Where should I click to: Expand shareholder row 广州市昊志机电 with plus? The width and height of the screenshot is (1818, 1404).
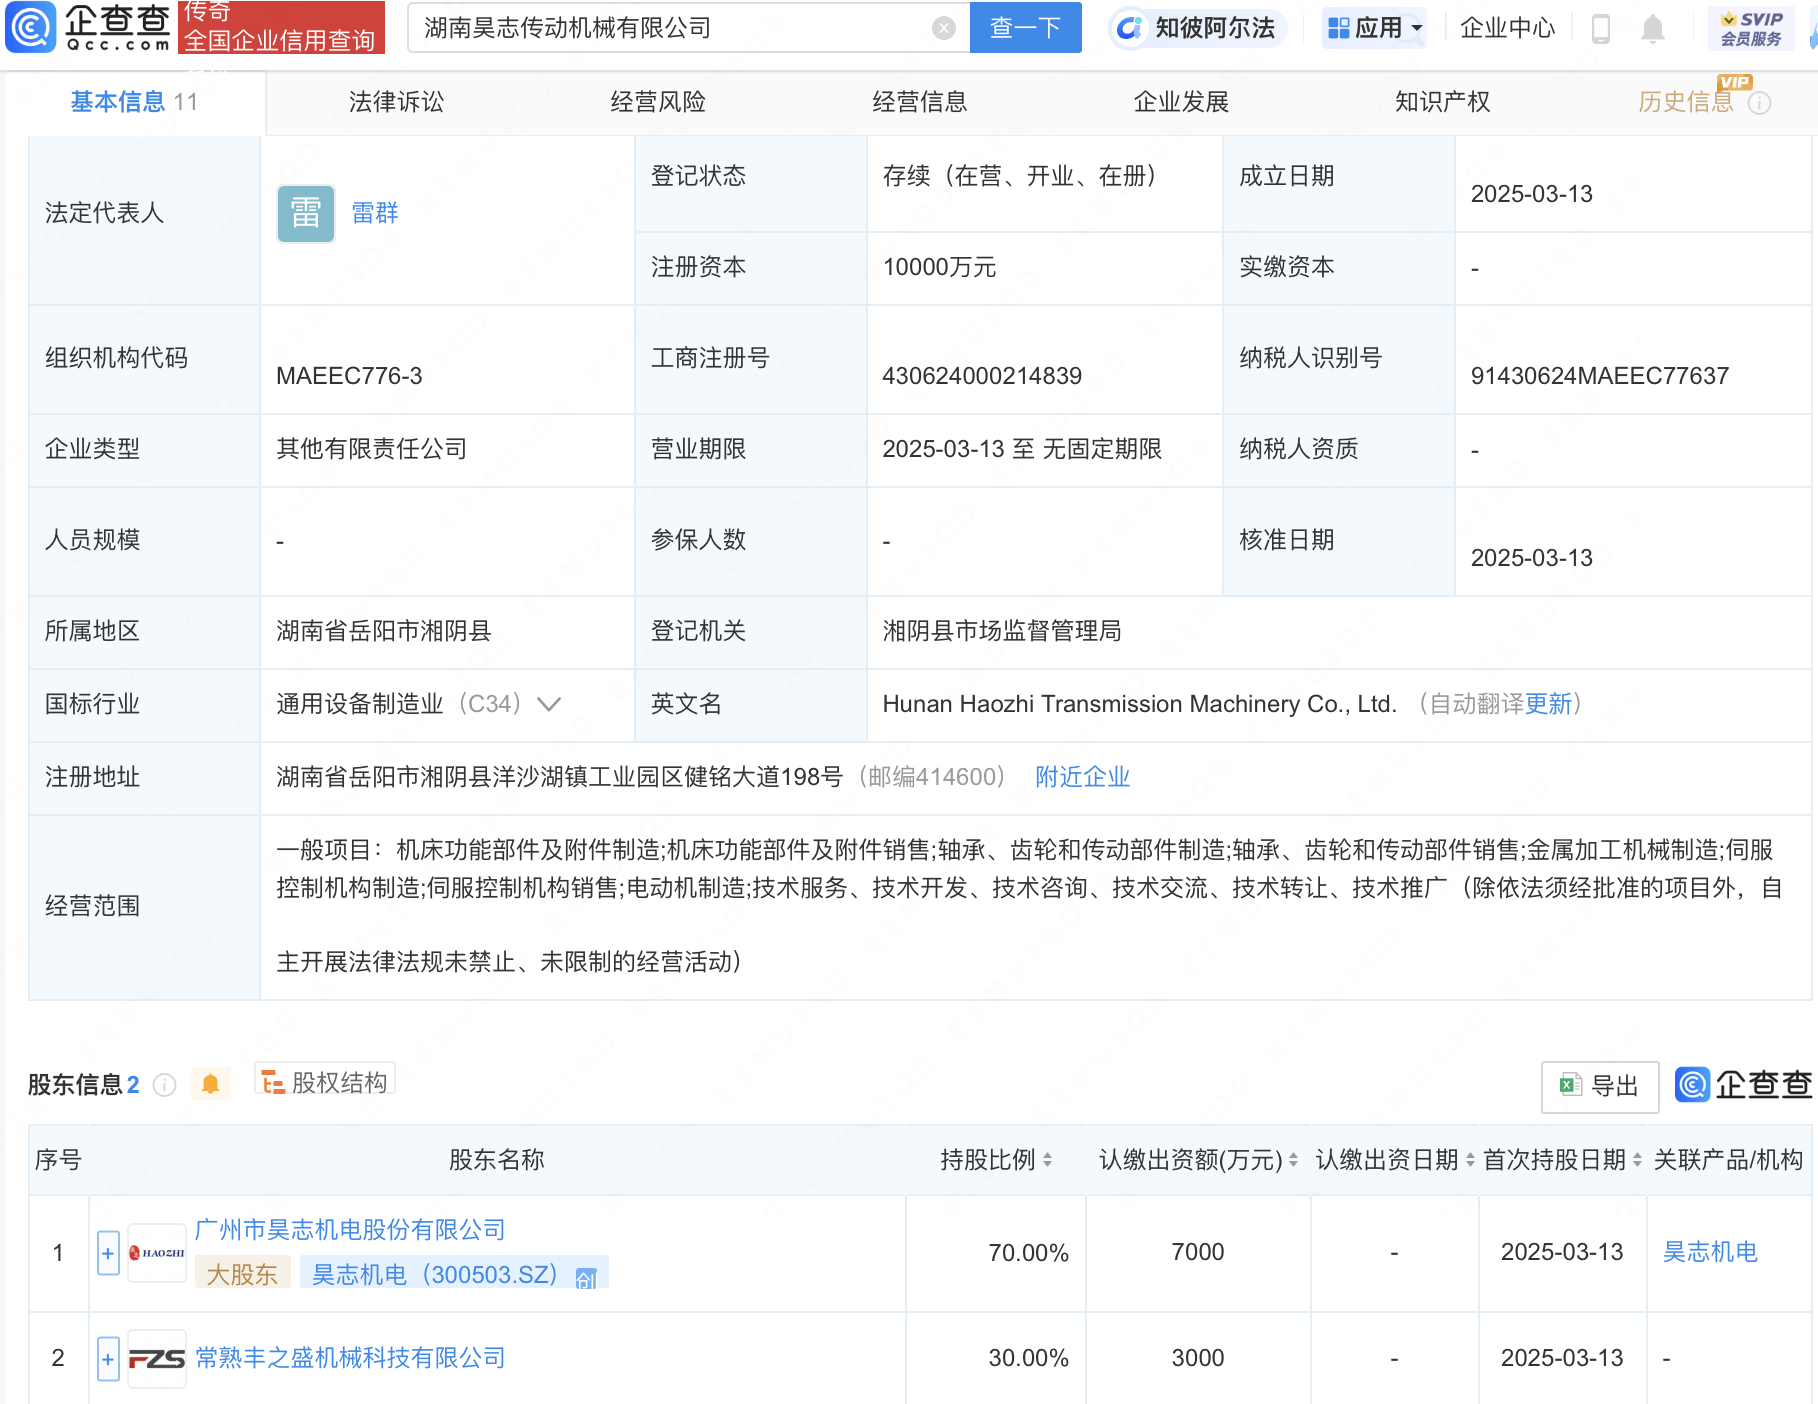pyautogui.click(x=108, y=1253)
